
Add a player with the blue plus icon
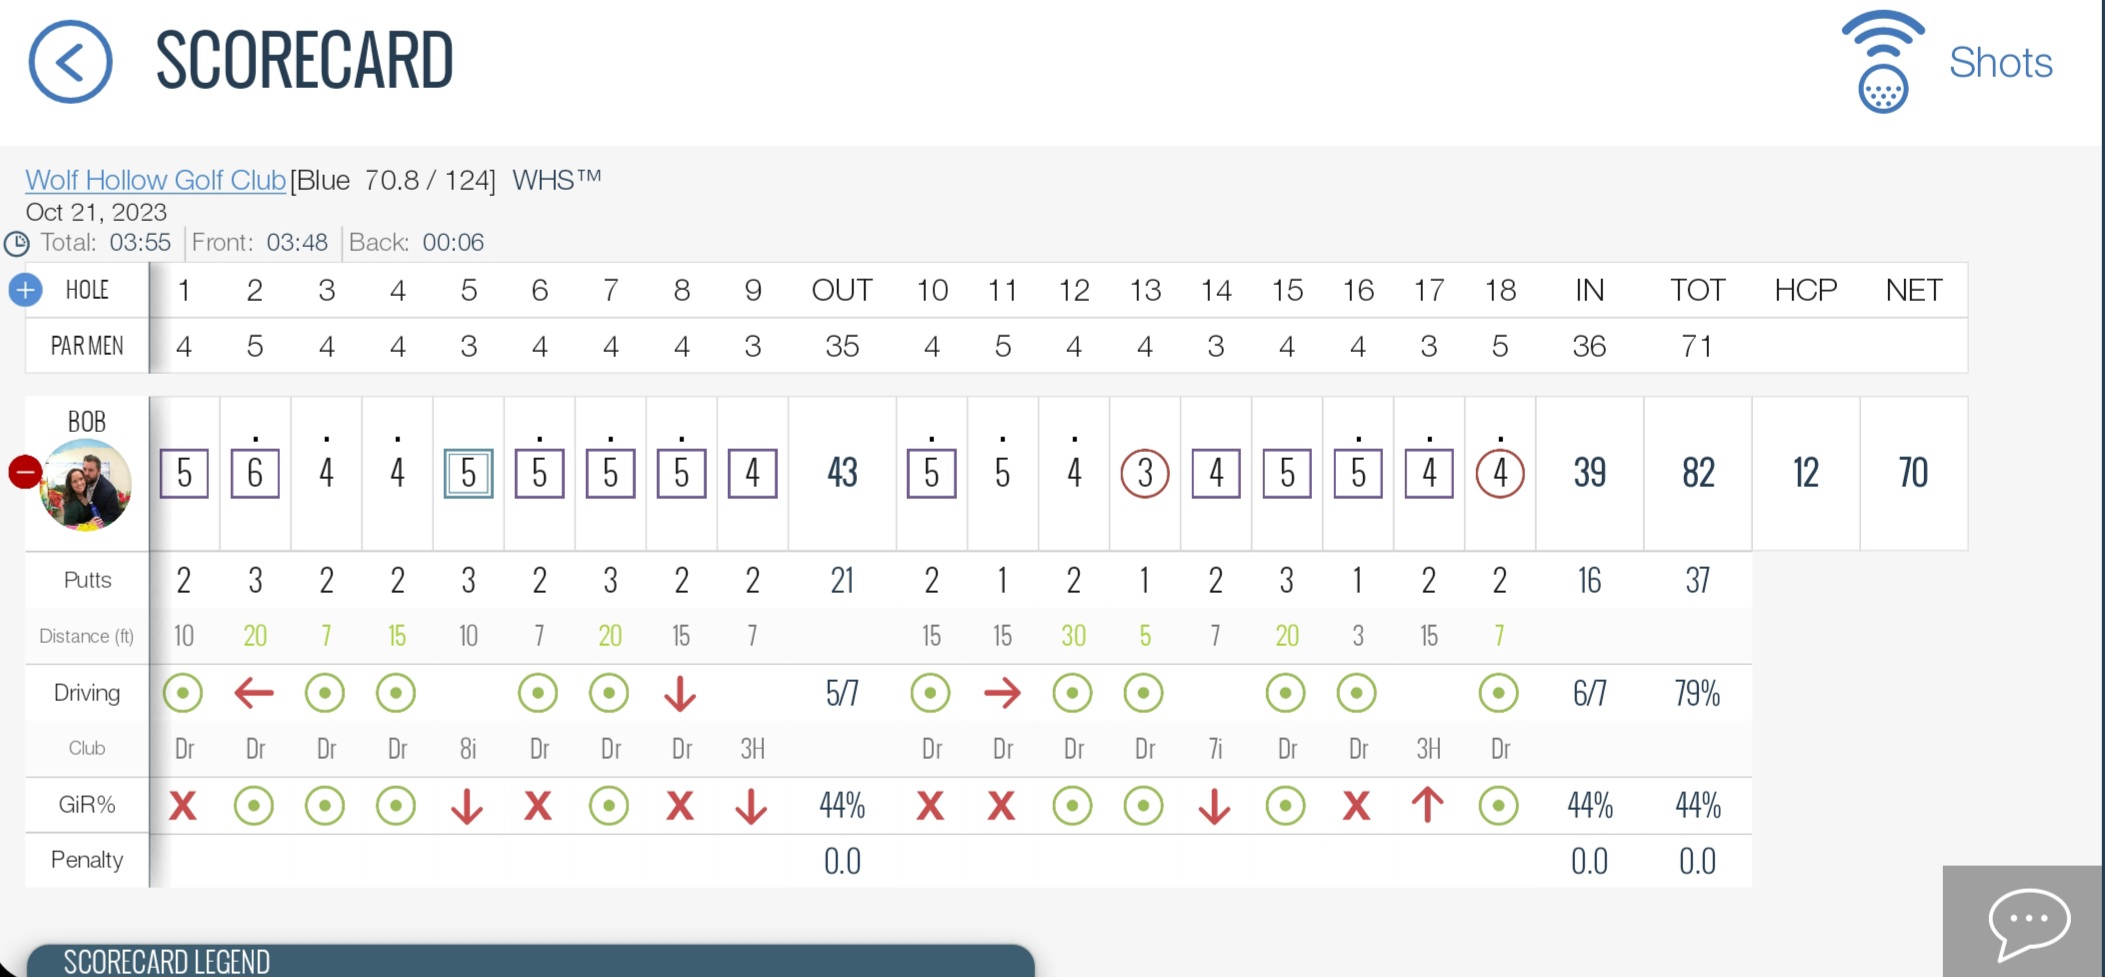click(x=25, y=290)
